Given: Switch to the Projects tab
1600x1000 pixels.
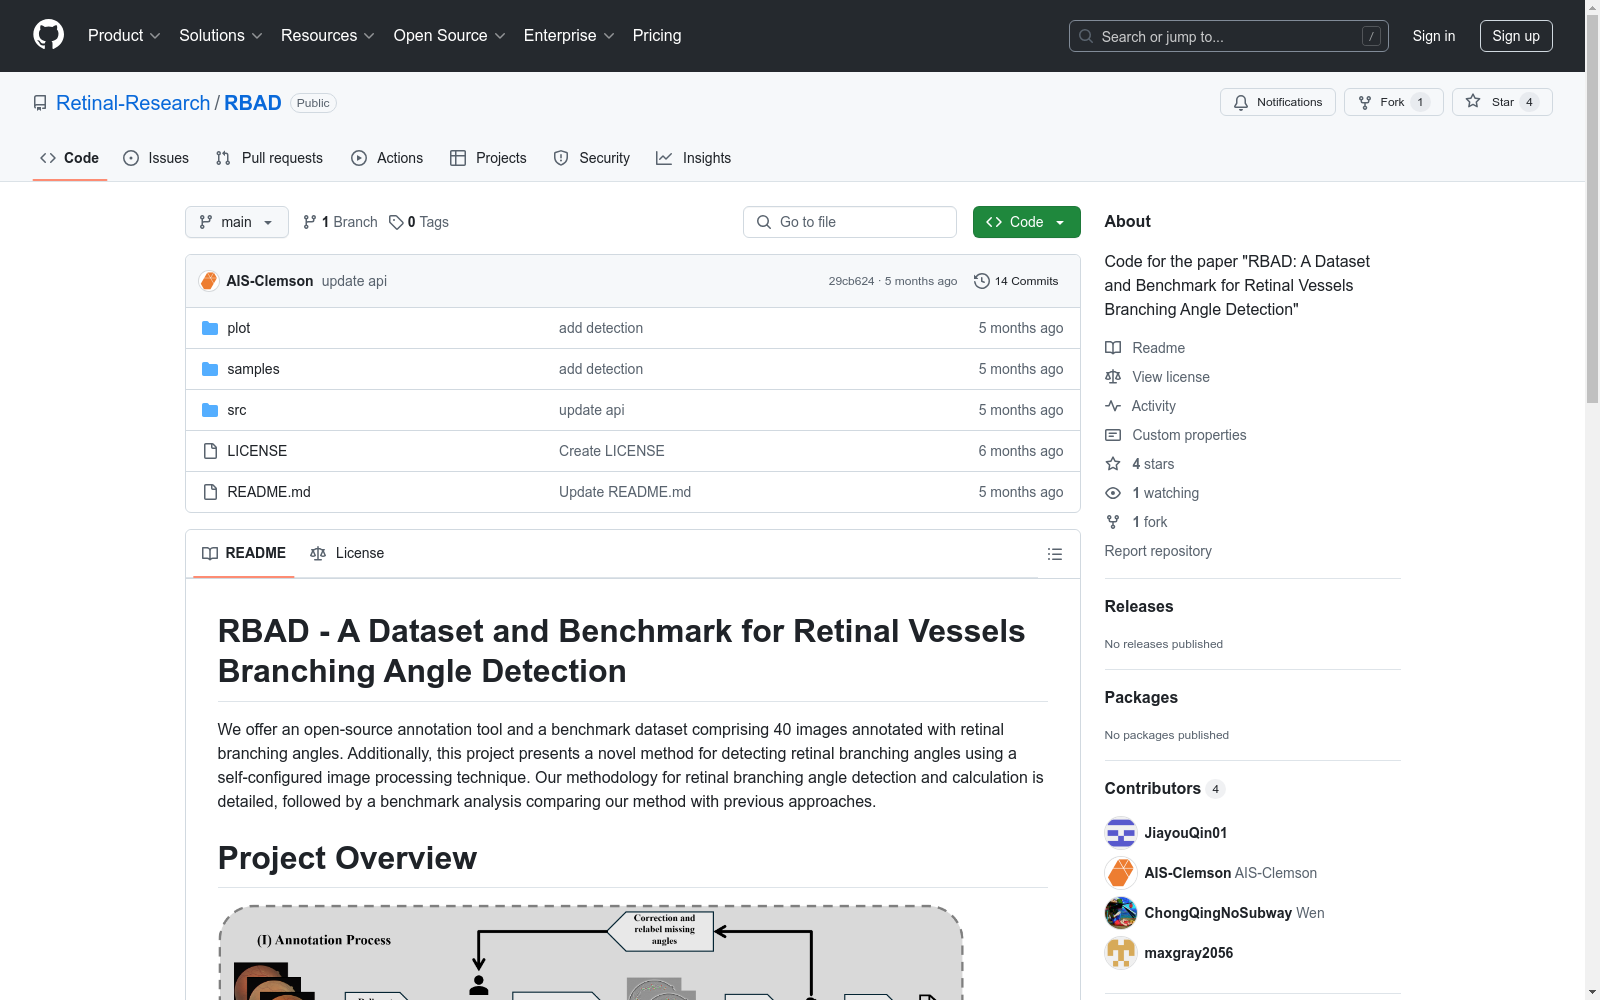Looking at the screenshot, I should click(x=488, y=158).
